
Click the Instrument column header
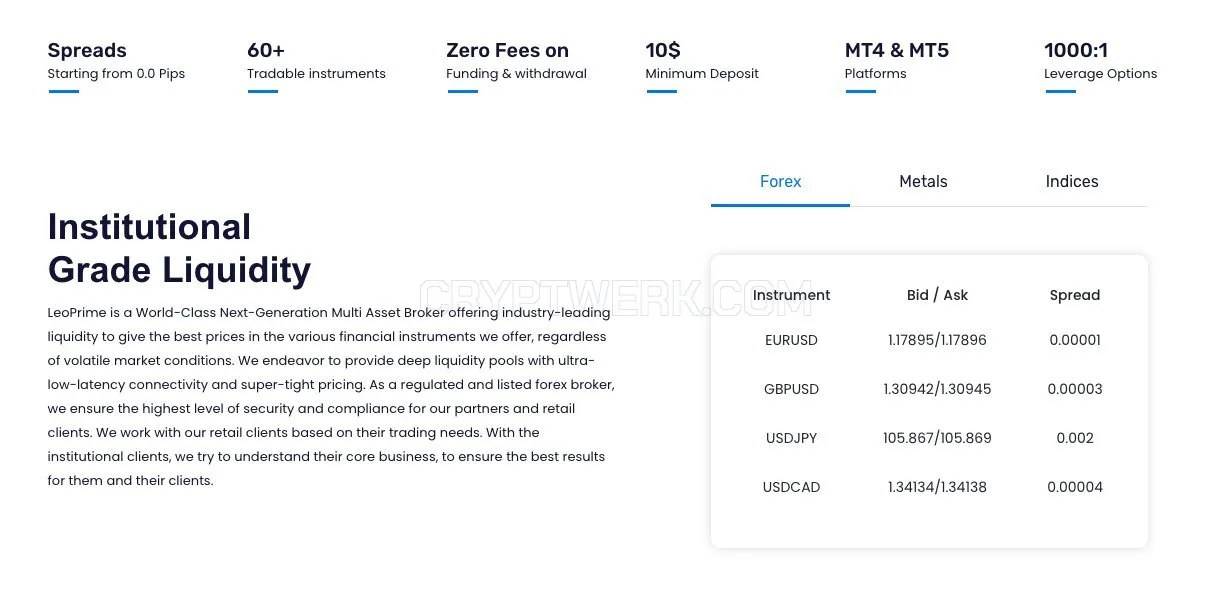pos(791,295)
